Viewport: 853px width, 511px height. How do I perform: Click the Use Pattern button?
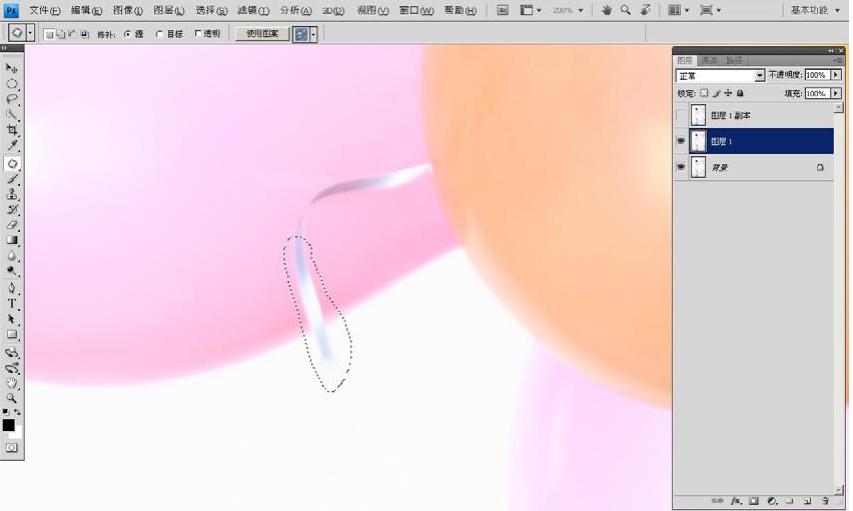[x=262, y=34]
